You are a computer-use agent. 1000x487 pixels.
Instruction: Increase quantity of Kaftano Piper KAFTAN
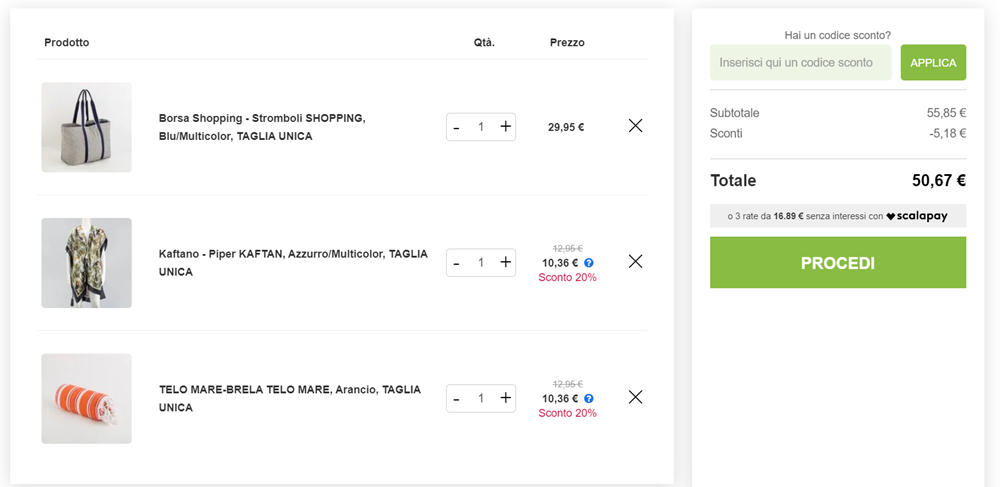(x=505, y=262)
